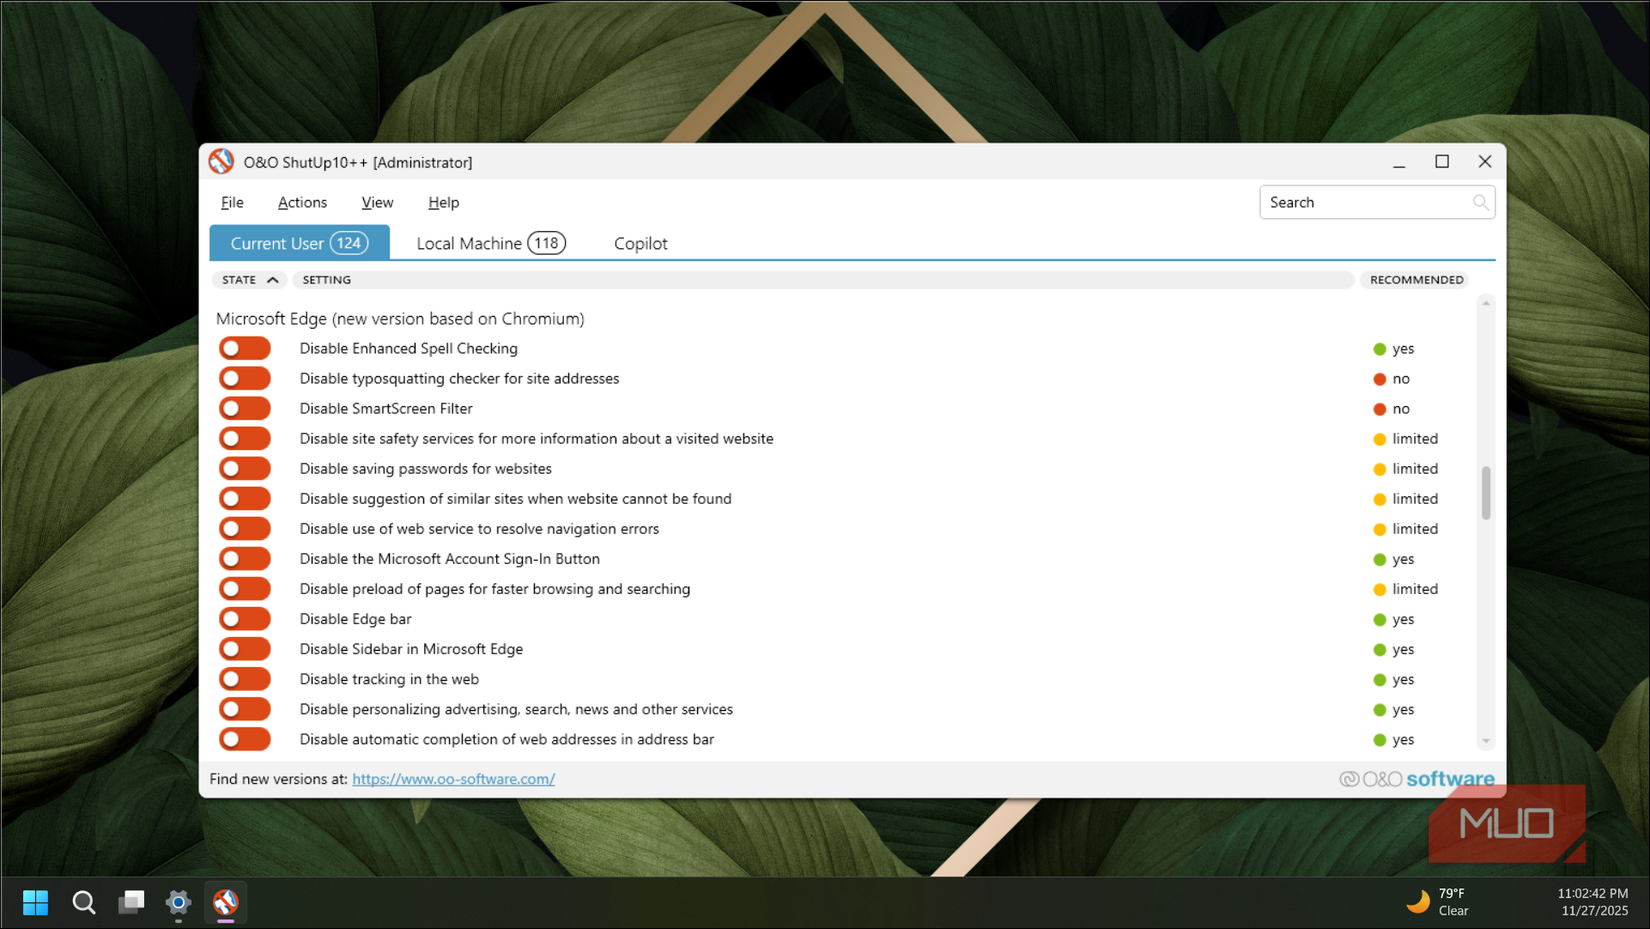Minimize the O&O ShutUp10++ window
Image resolution: width=1650 pixels, height=929 pixels.
(1399, 162)
